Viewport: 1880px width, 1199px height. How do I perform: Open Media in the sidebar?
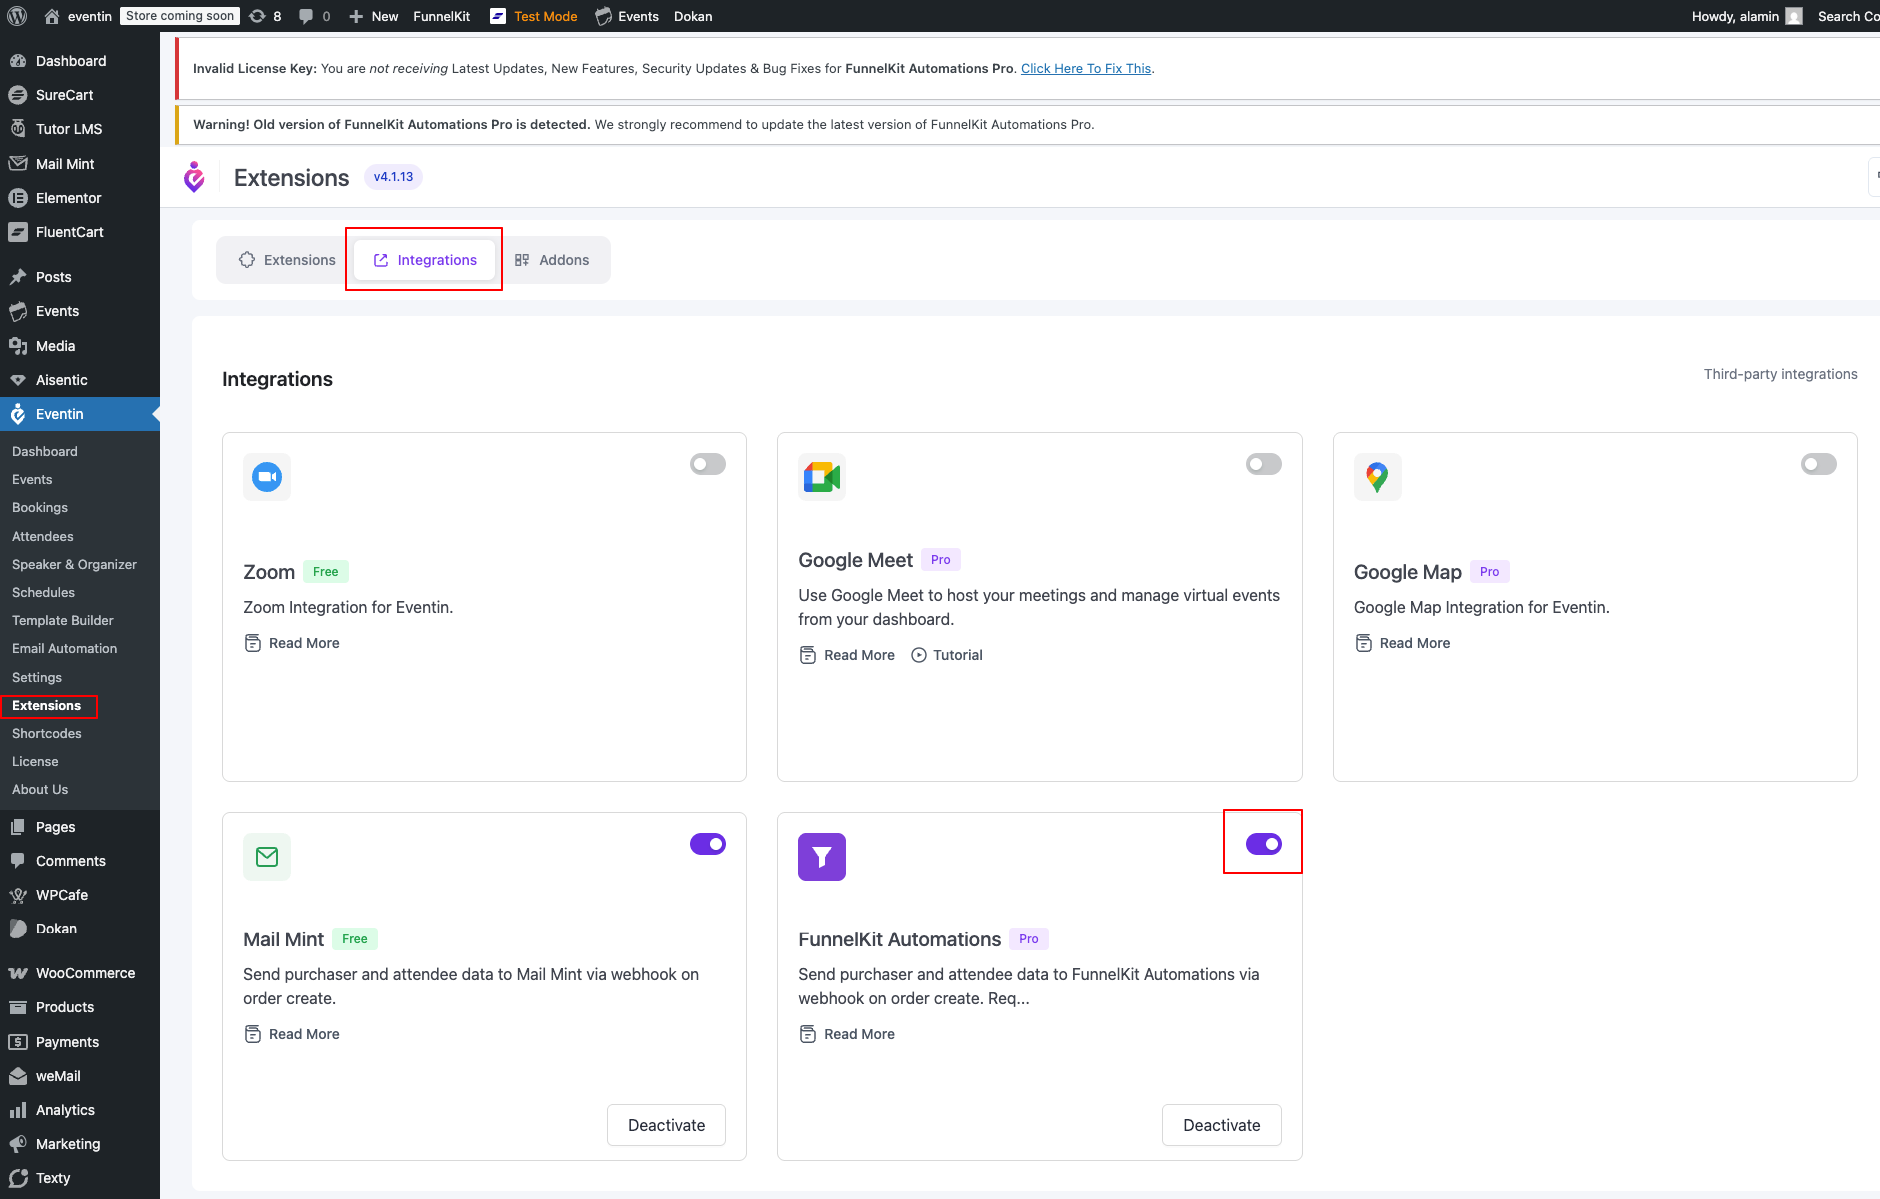pyautogui.click(x=80, y=346)
